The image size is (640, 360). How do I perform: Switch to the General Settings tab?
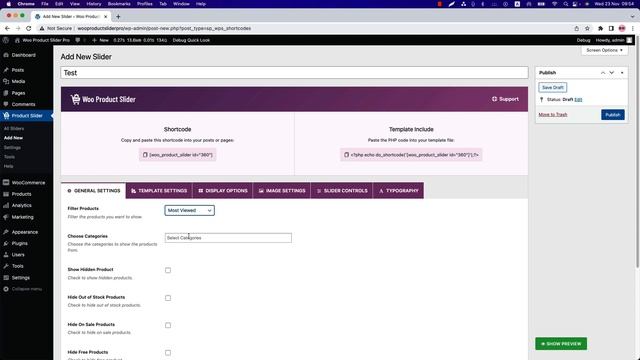(x=93, y=191)
